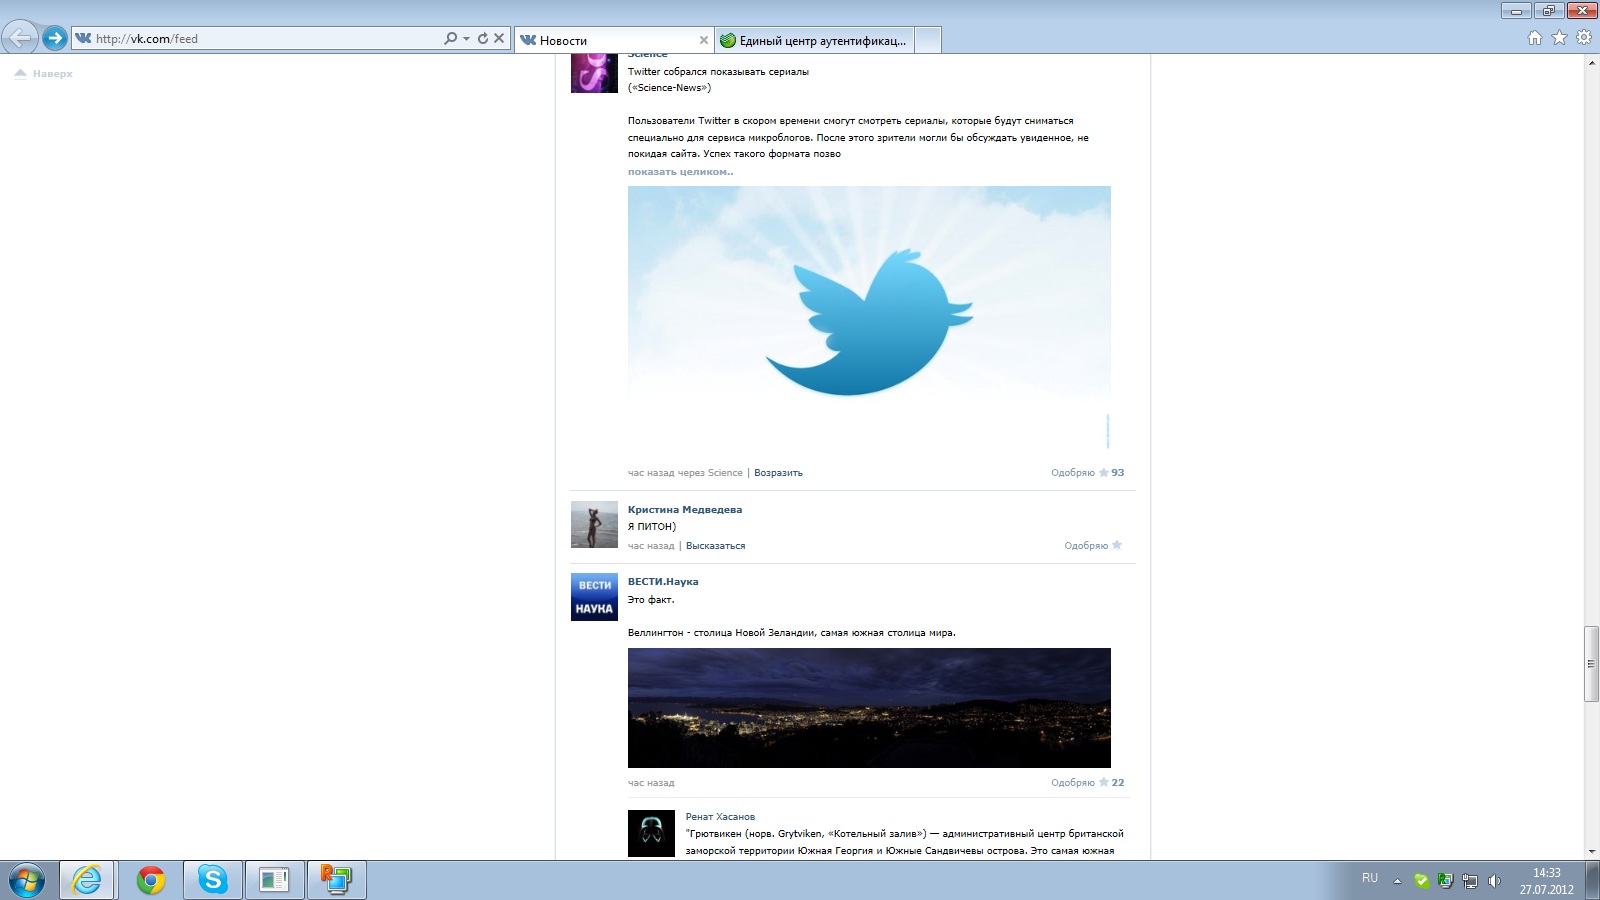1600x900 pixels.
Task: Click Одобряю star with count 93
Action: pyautogui.click(x=1088, y=473)
